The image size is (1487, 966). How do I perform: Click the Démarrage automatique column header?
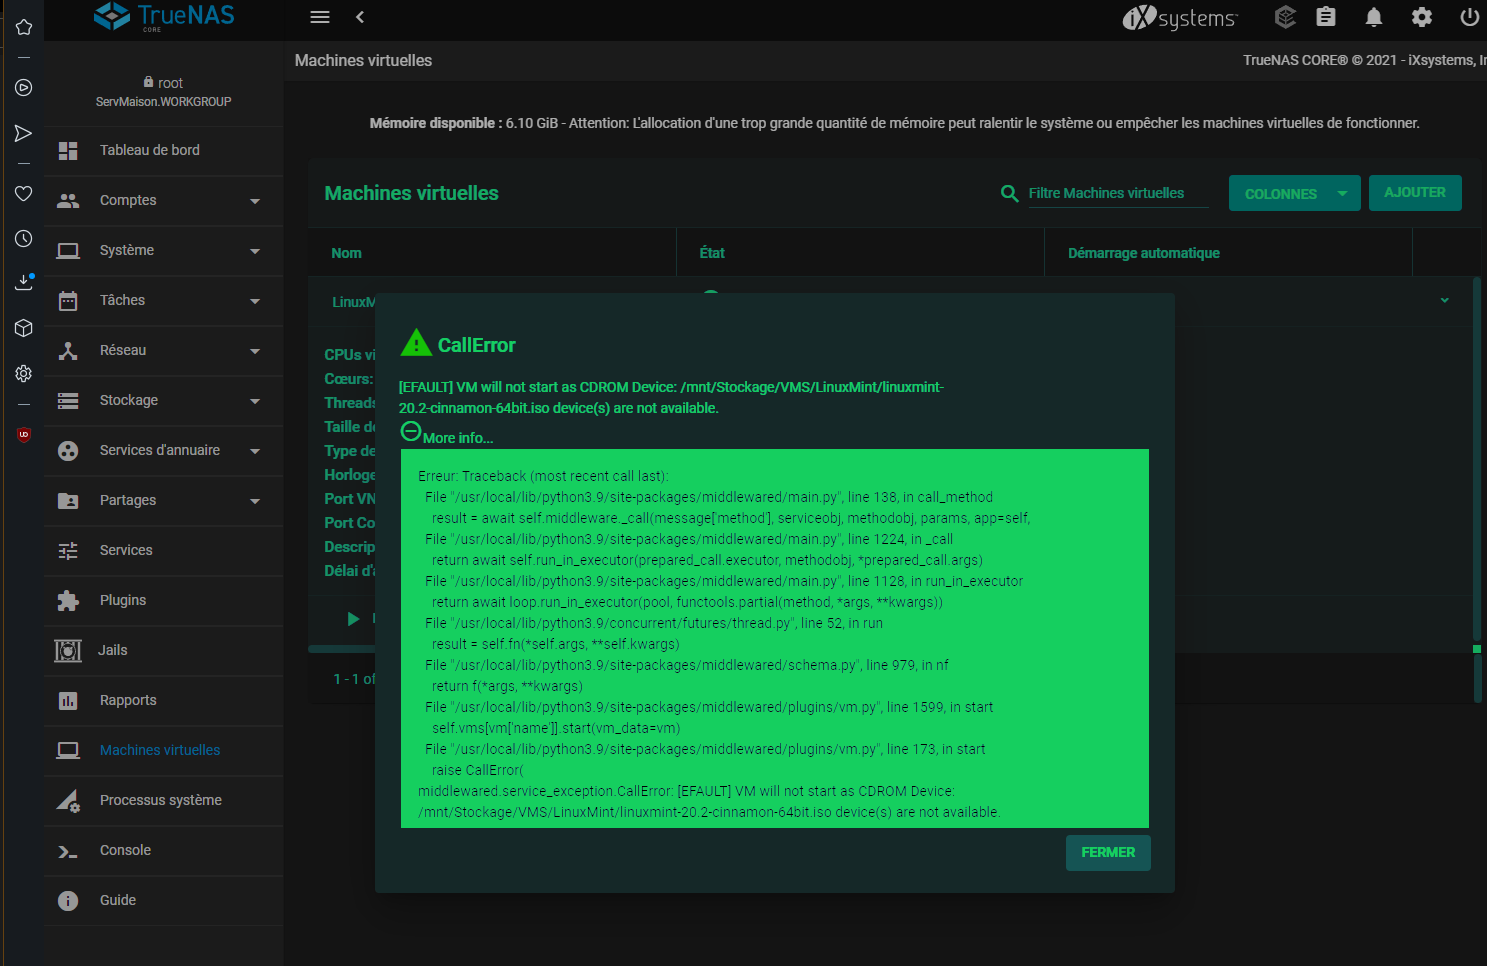pos(1144,253)
